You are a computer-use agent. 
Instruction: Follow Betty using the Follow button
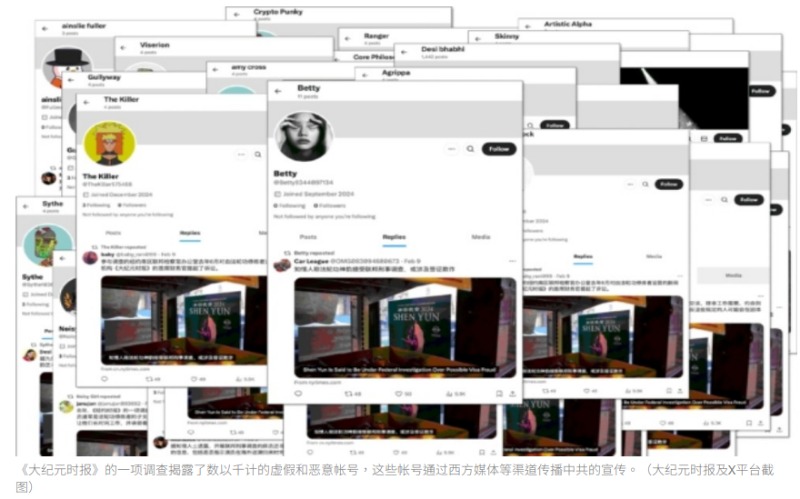pos(498,149)
